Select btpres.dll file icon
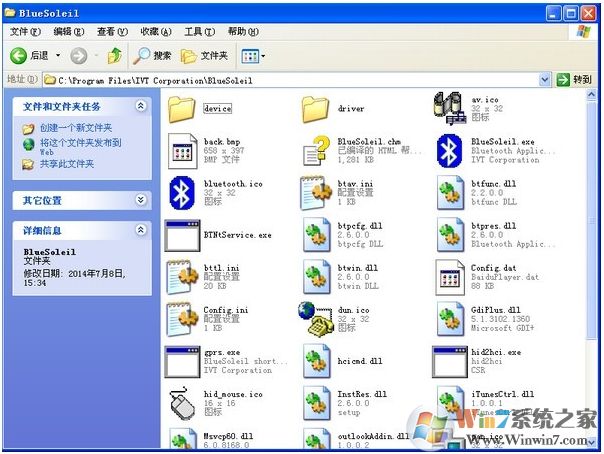 (x=450, y=235)
